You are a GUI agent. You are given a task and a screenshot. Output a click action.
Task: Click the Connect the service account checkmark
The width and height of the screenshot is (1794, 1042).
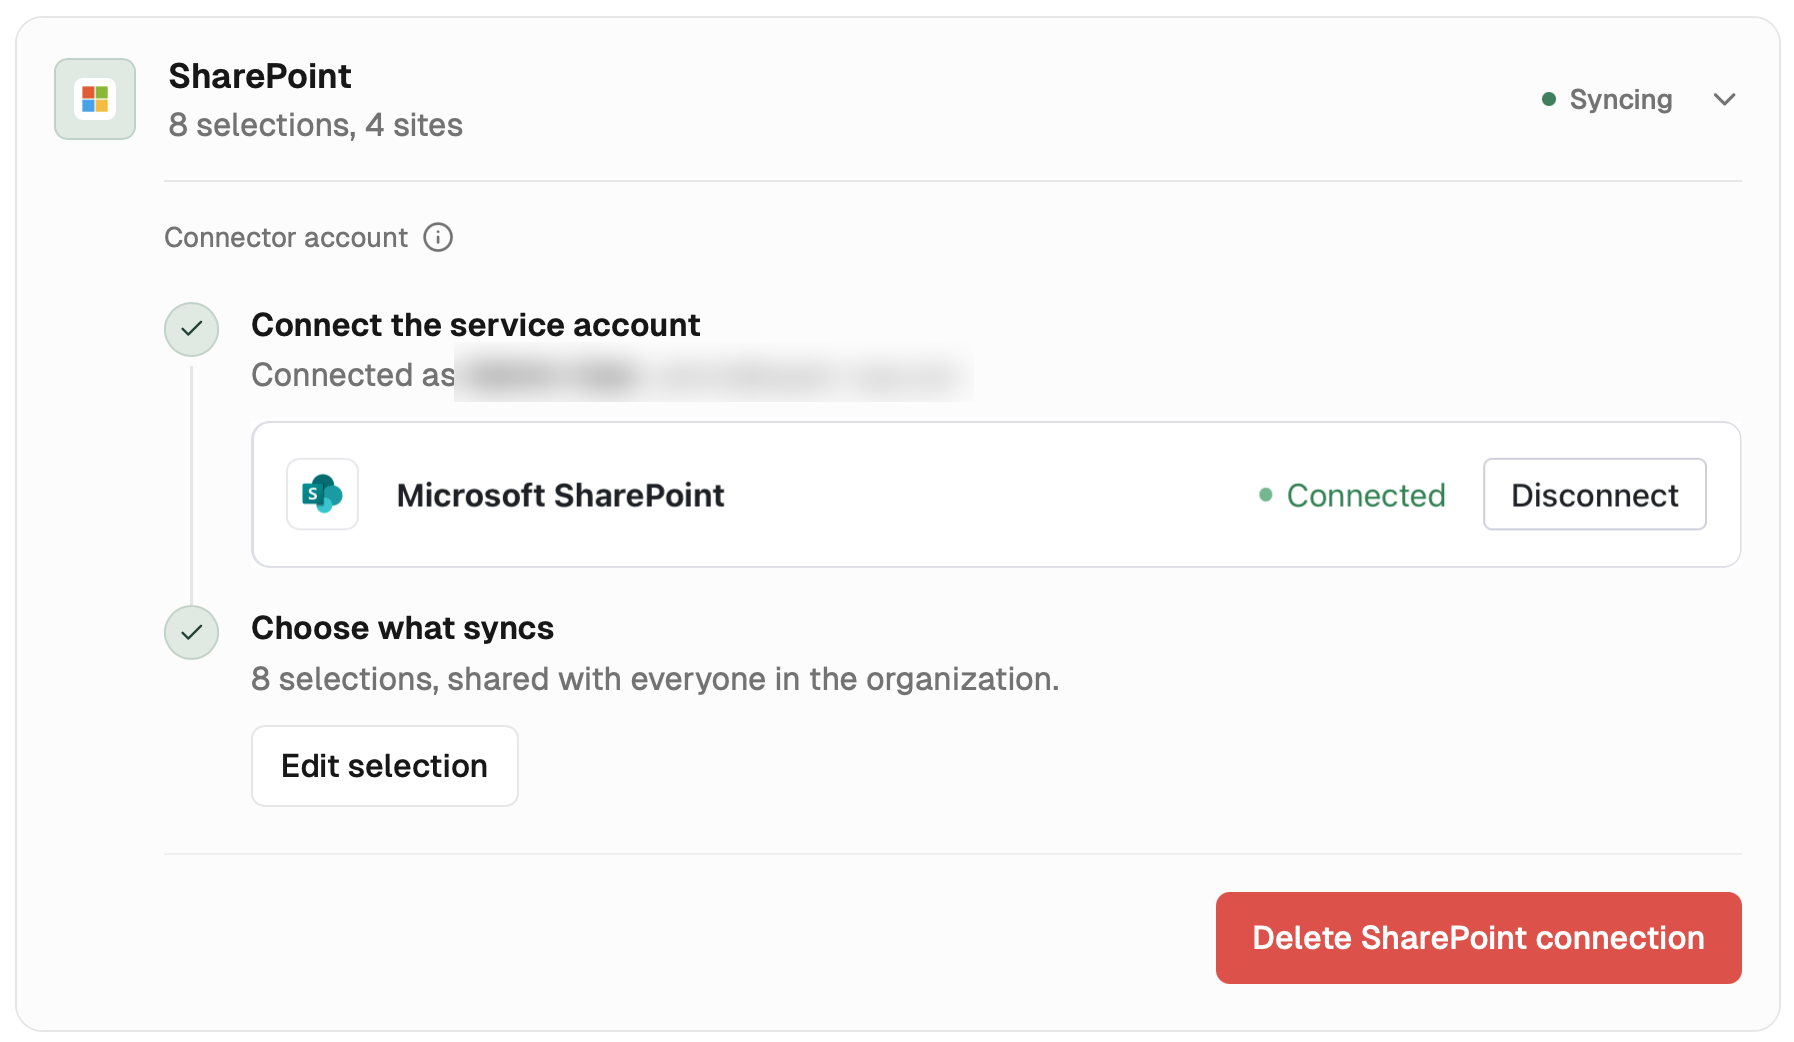tap(191, 329)
